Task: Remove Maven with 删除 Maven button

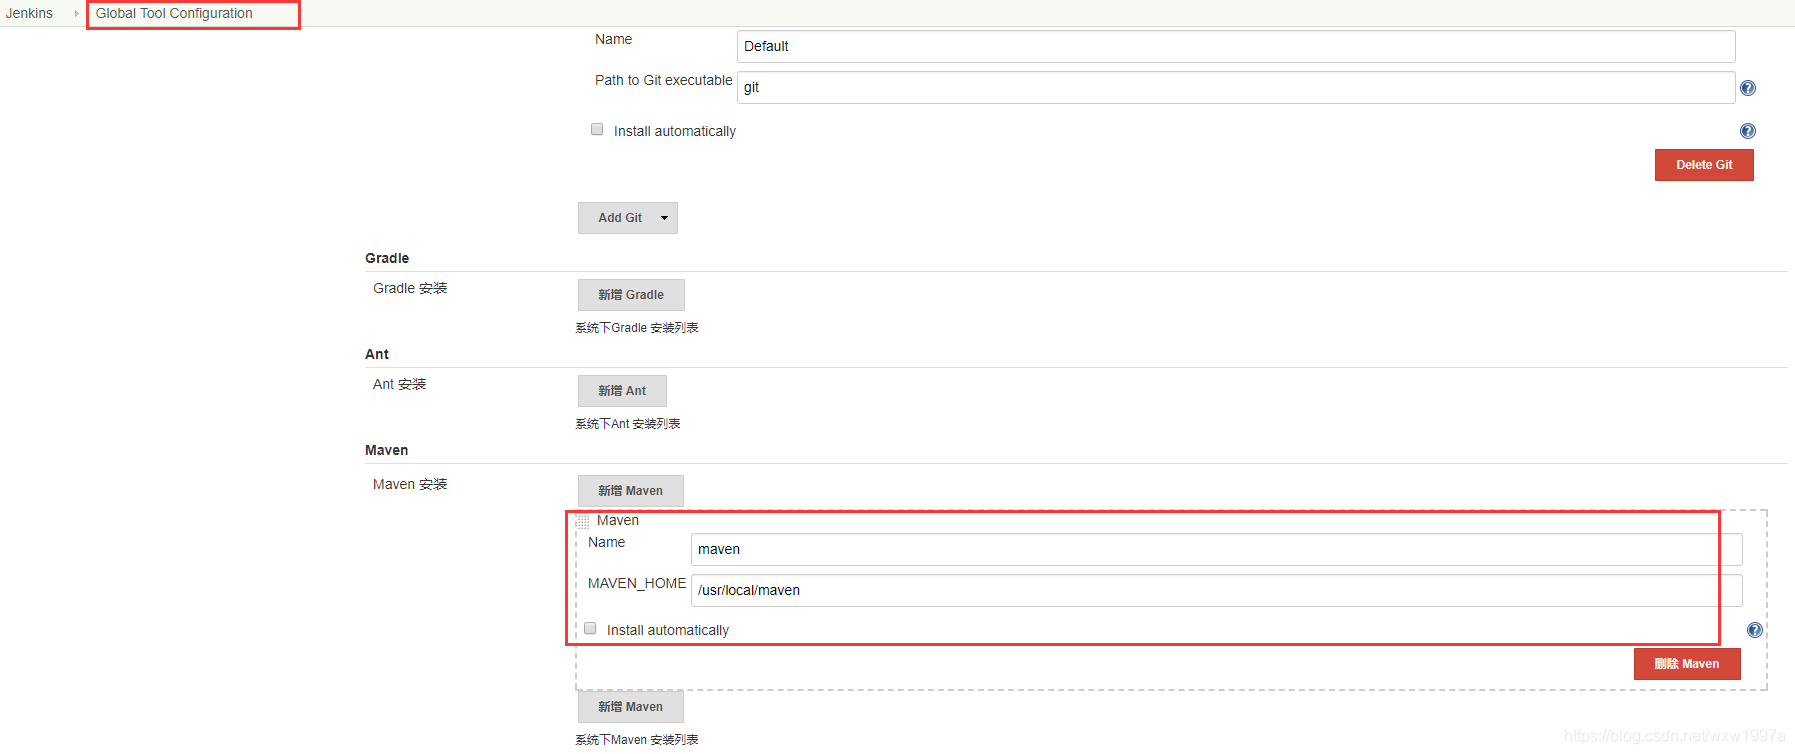Action: pyautogui.click(x=1687, y=664)
